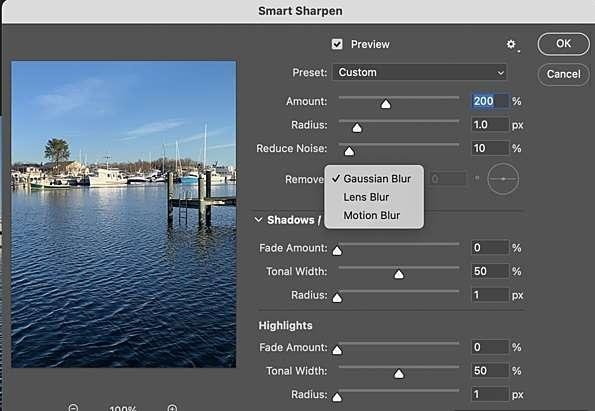Focus the Highlights Radius value field
The image size is (595, 411).
[x=490, y=394]
